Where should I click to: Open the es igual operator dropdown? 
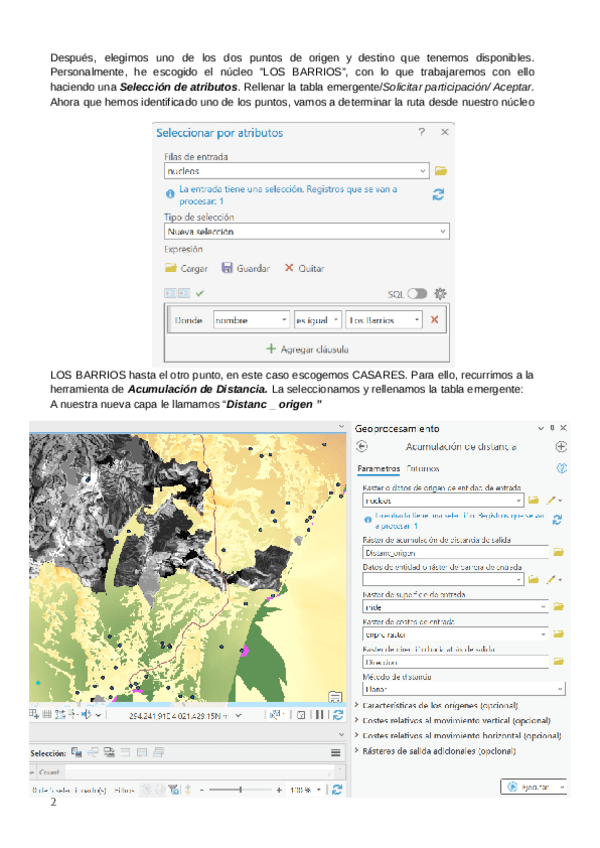[x=336, y=320]
